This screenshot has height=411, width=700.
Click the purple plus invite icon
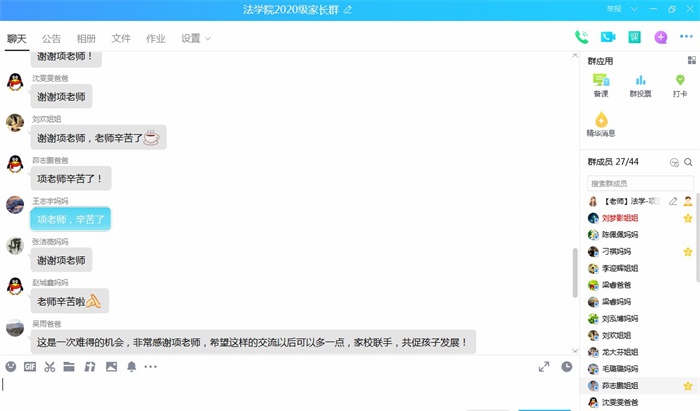point(661,37)
